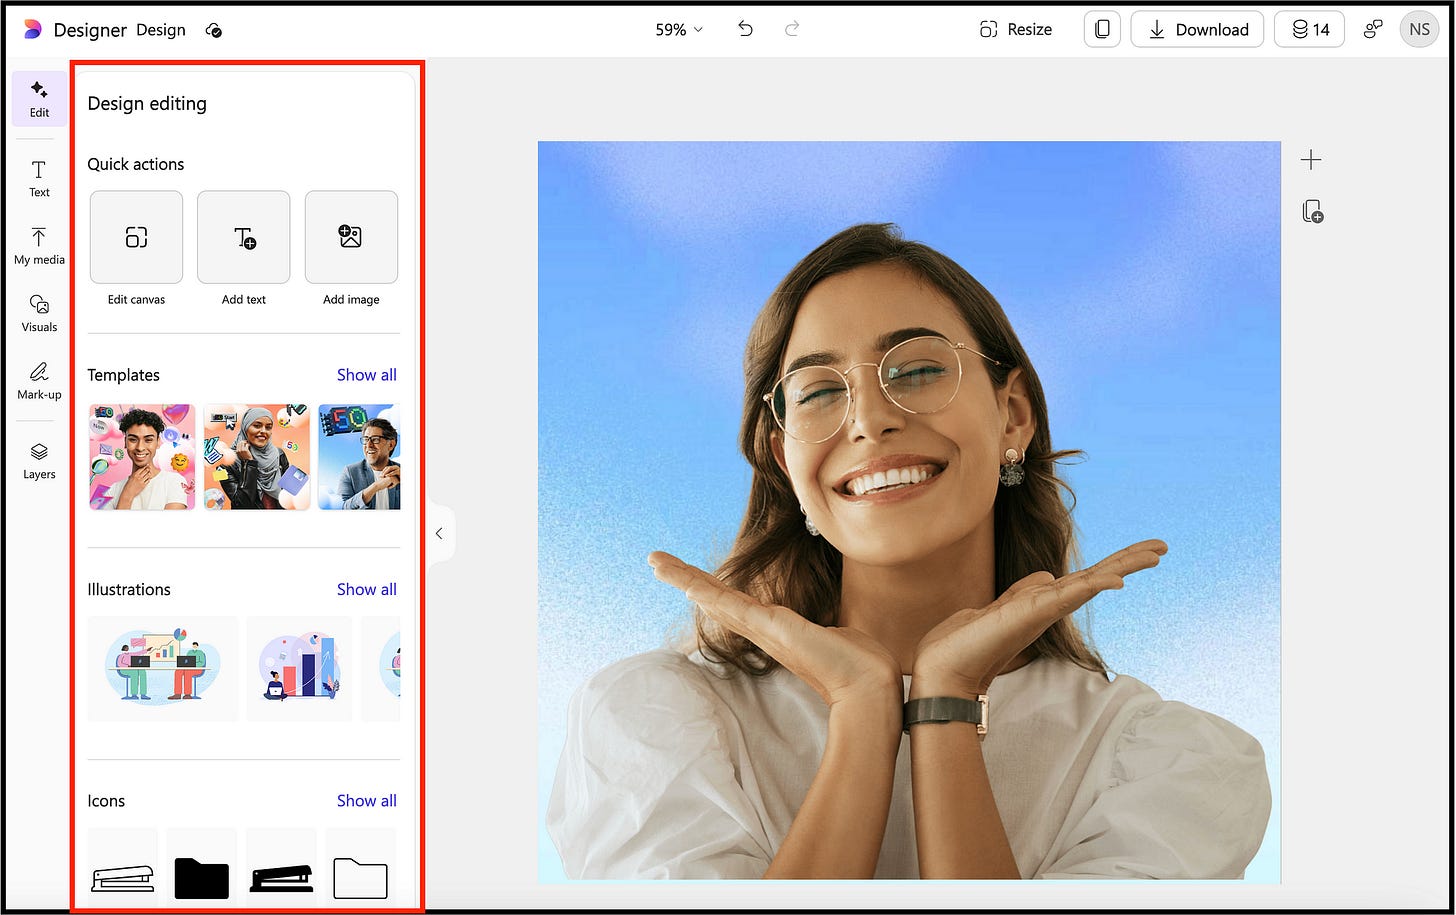Image resolution: width=1456 pixels, height=915 pixels.
Task: Open the Layers panel
Action: point(39,461)
